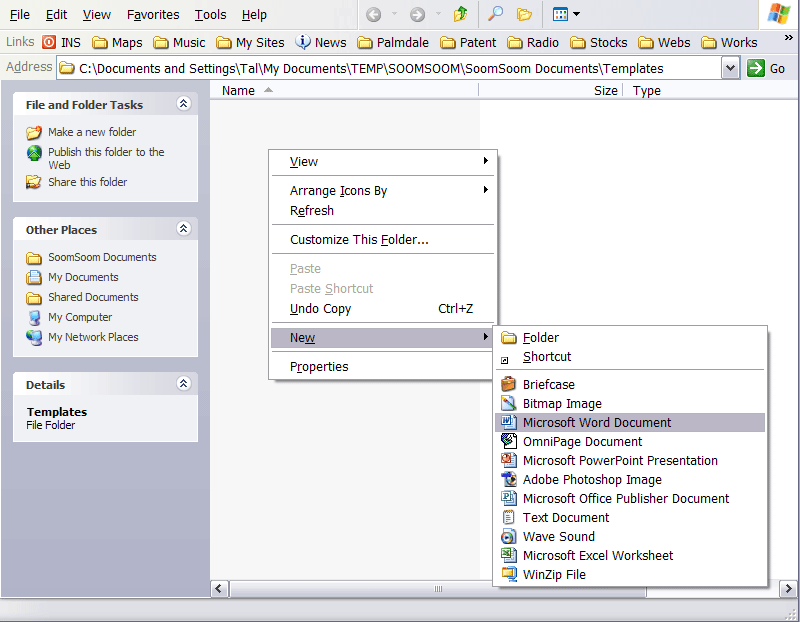The width and height of the screenshot is (800, 622).
Task: Create a new Text Document
Action: [630, 517]
